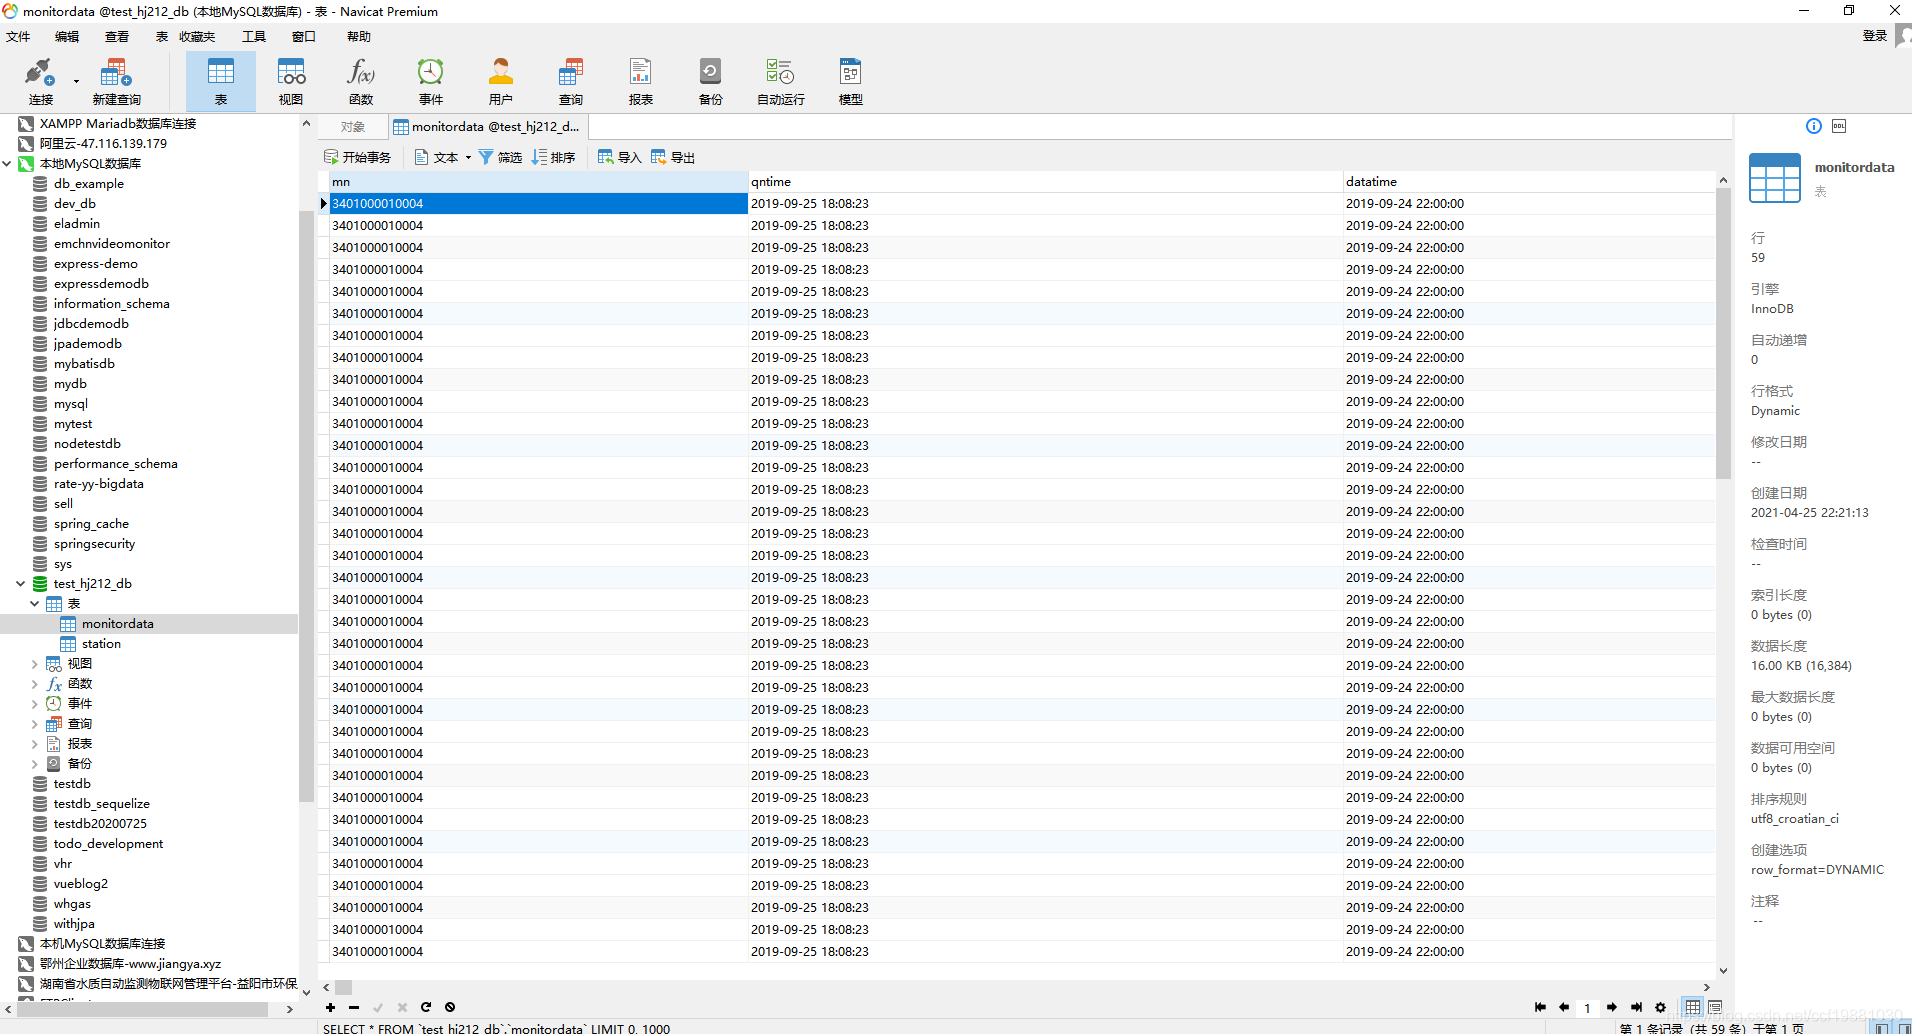Viewport: 1912px width, 1034px height.
Task: Open the 连接 connection tool
Action: [40, 81]
